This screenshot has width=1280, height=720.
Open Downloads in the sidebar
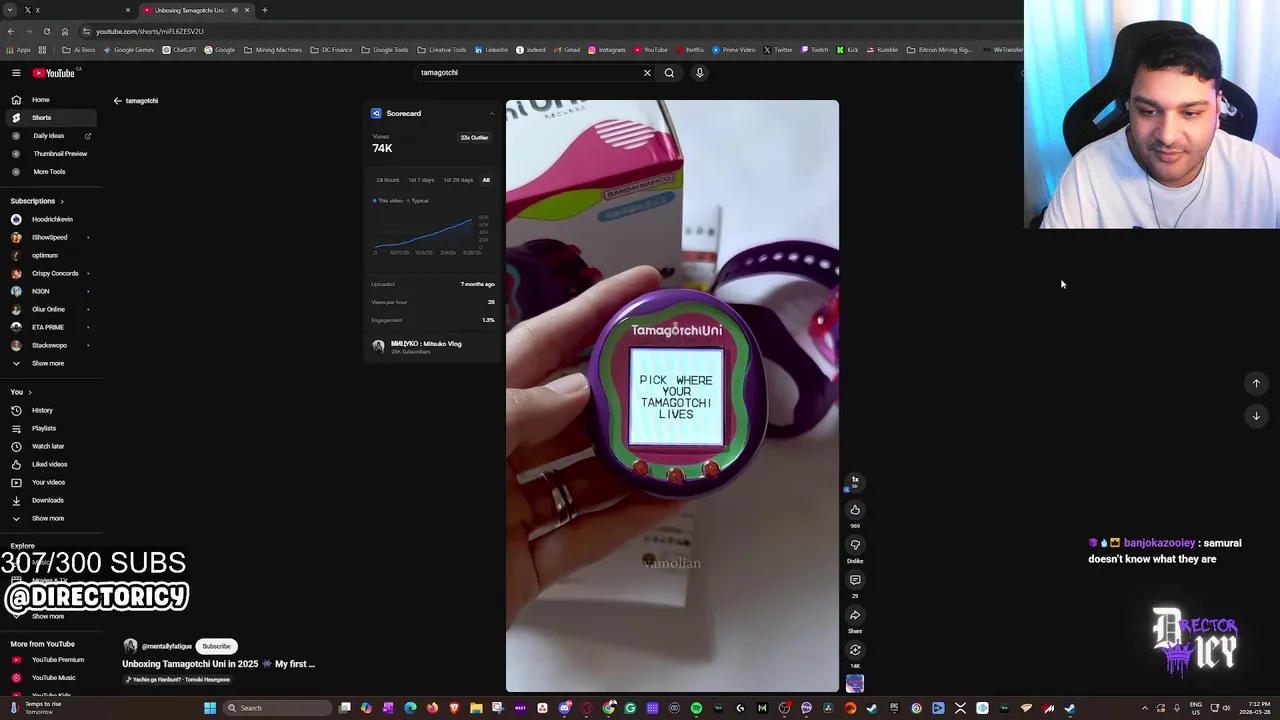[x=50, y=500]
